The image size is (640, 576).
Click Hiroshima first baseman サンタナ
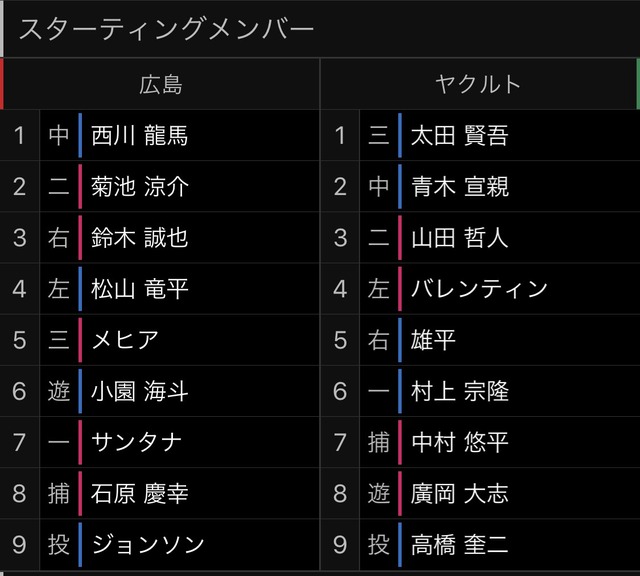pos(136,443)
